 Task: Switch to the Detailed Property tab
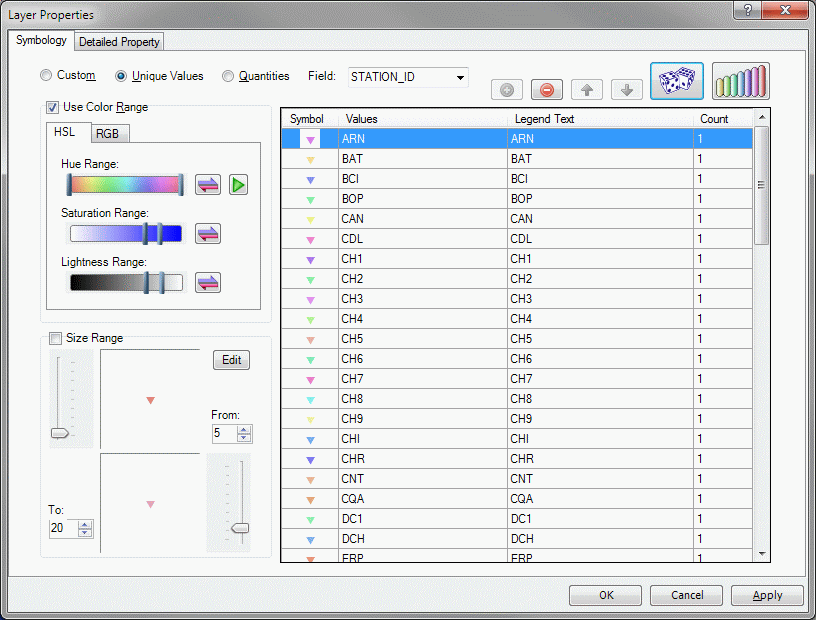click(119, 42)
